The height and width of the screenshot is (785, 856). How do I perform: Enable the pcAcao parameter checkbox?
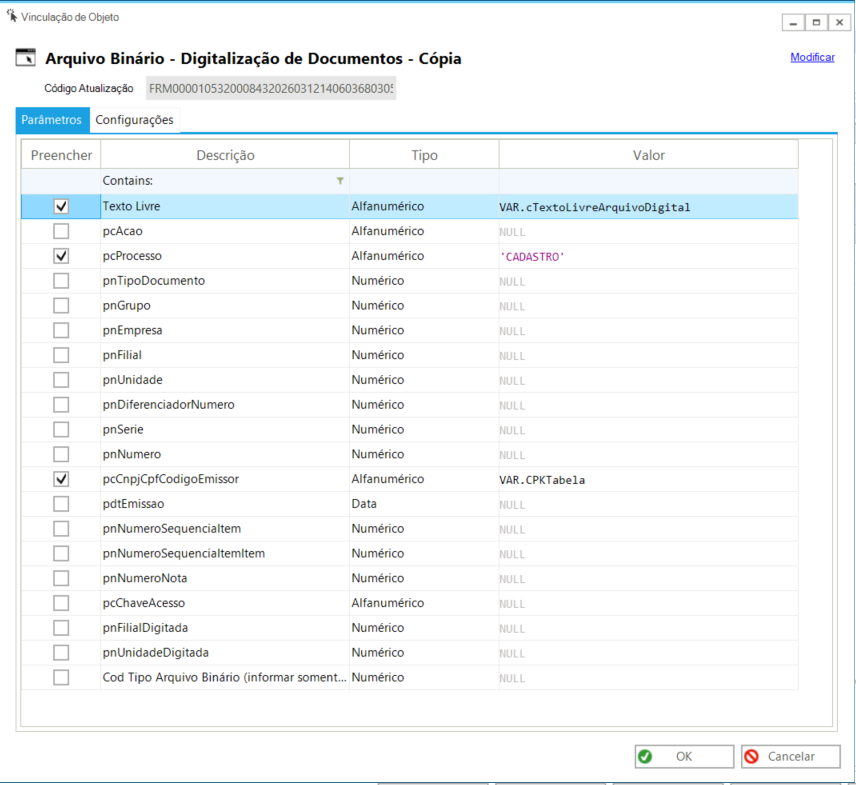tap(61, 231)
